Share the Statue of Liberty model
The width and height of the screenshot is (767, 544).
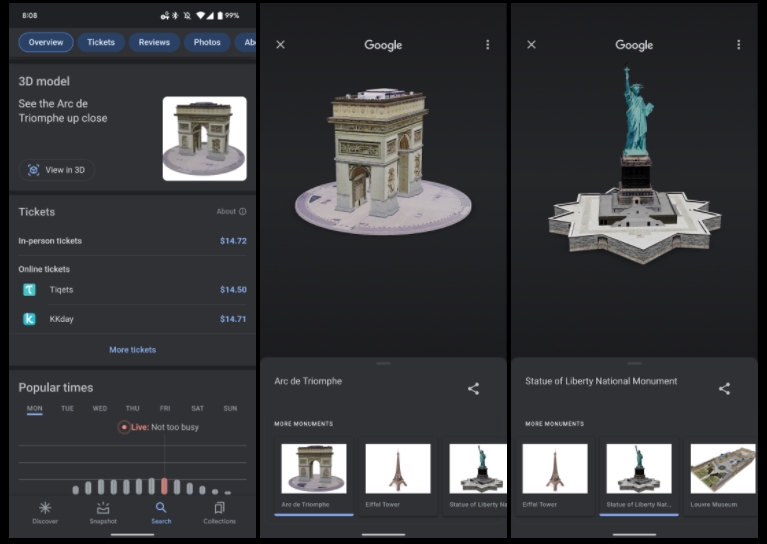tap(724, 389)
